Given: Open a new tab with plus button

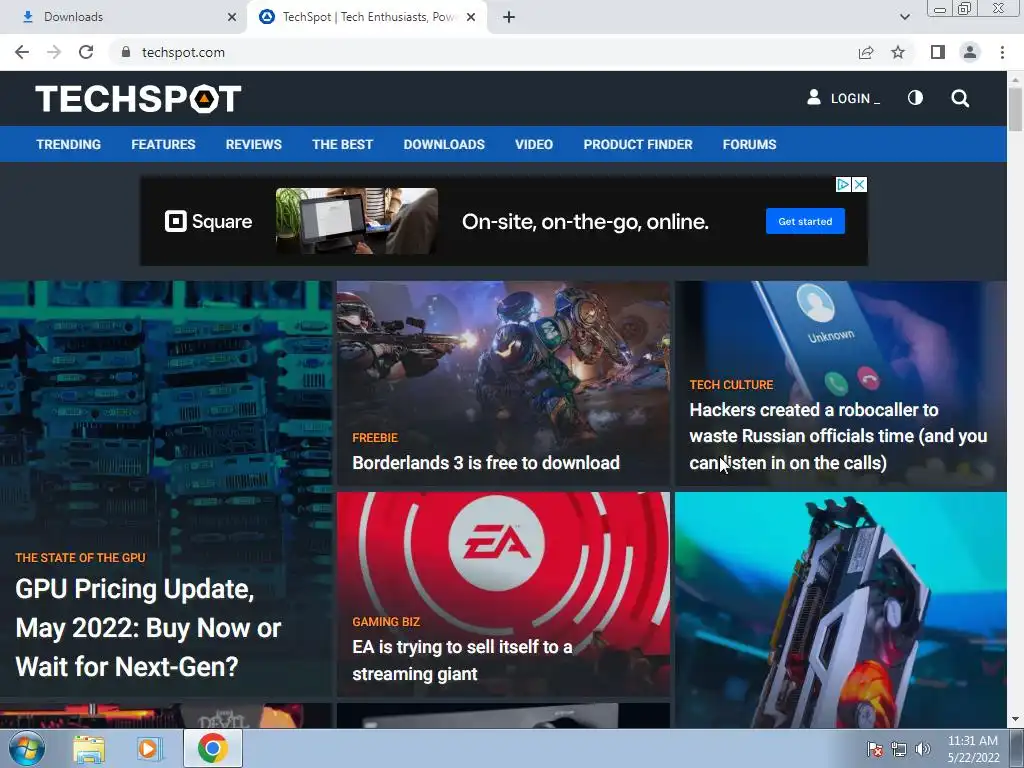Looking at the screenshot, I should [509, 17].
